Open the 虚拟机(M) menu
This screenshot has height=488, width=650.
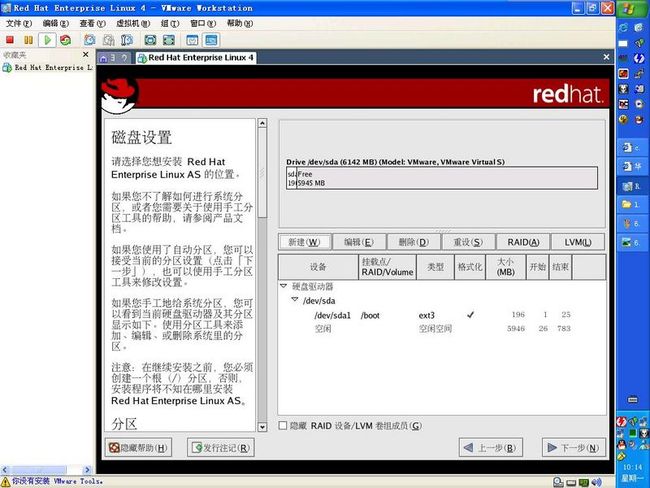[133, 23]
